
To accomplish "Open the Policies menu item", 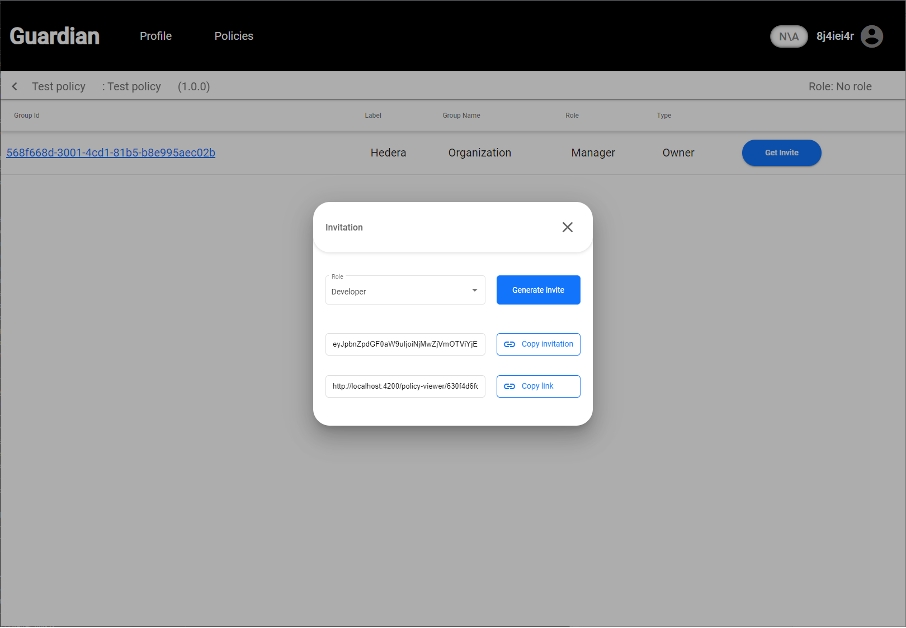I will 233,36.
